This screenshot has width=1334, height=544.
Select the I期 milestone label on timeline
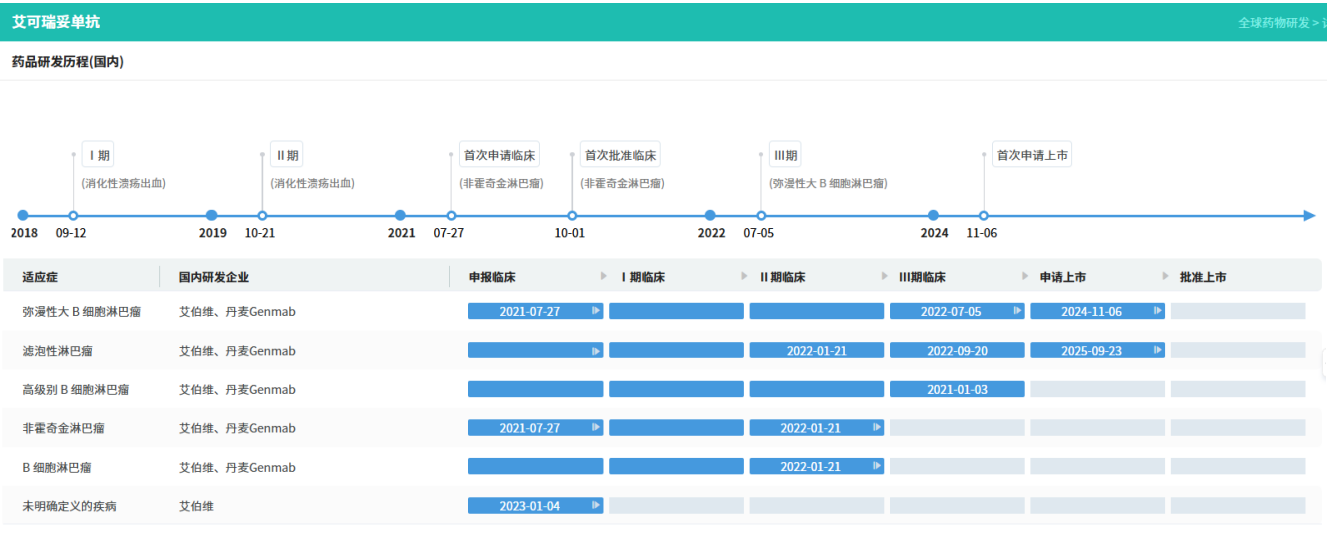[x=98, y=155]
